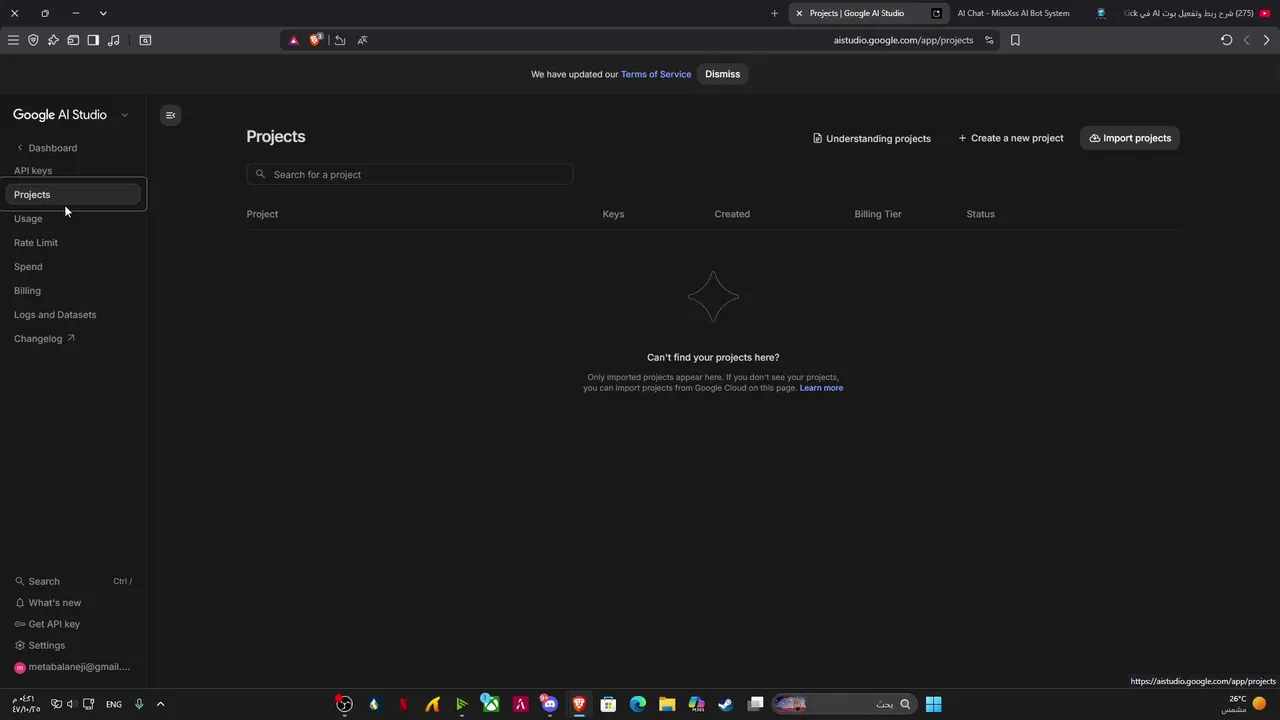Dismiss the Terms of Service banner
1280x720 pixels.
722,74
